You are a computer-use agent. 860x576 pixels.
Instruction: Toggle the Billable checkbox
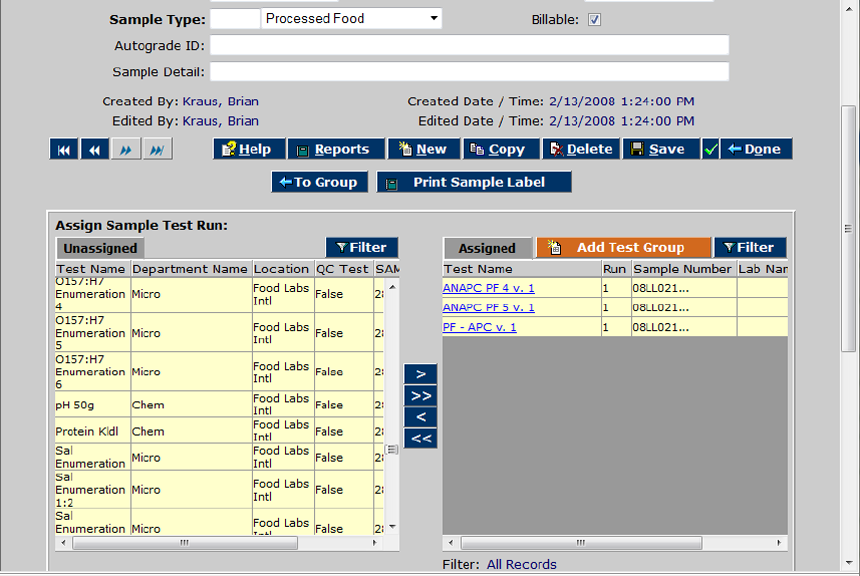pyautogui.click(x=594, y=19)
